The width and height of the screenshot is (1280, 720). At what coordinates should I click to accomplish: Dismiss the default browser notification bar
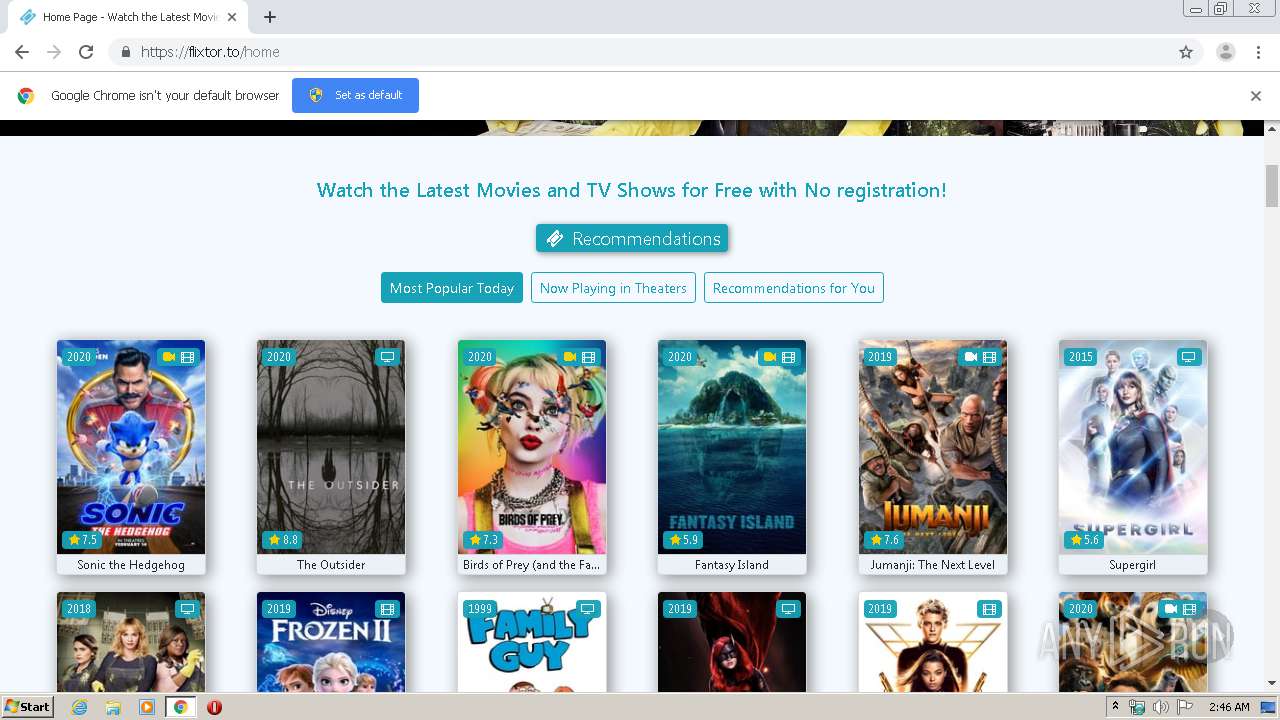[x=1256, y=96]
